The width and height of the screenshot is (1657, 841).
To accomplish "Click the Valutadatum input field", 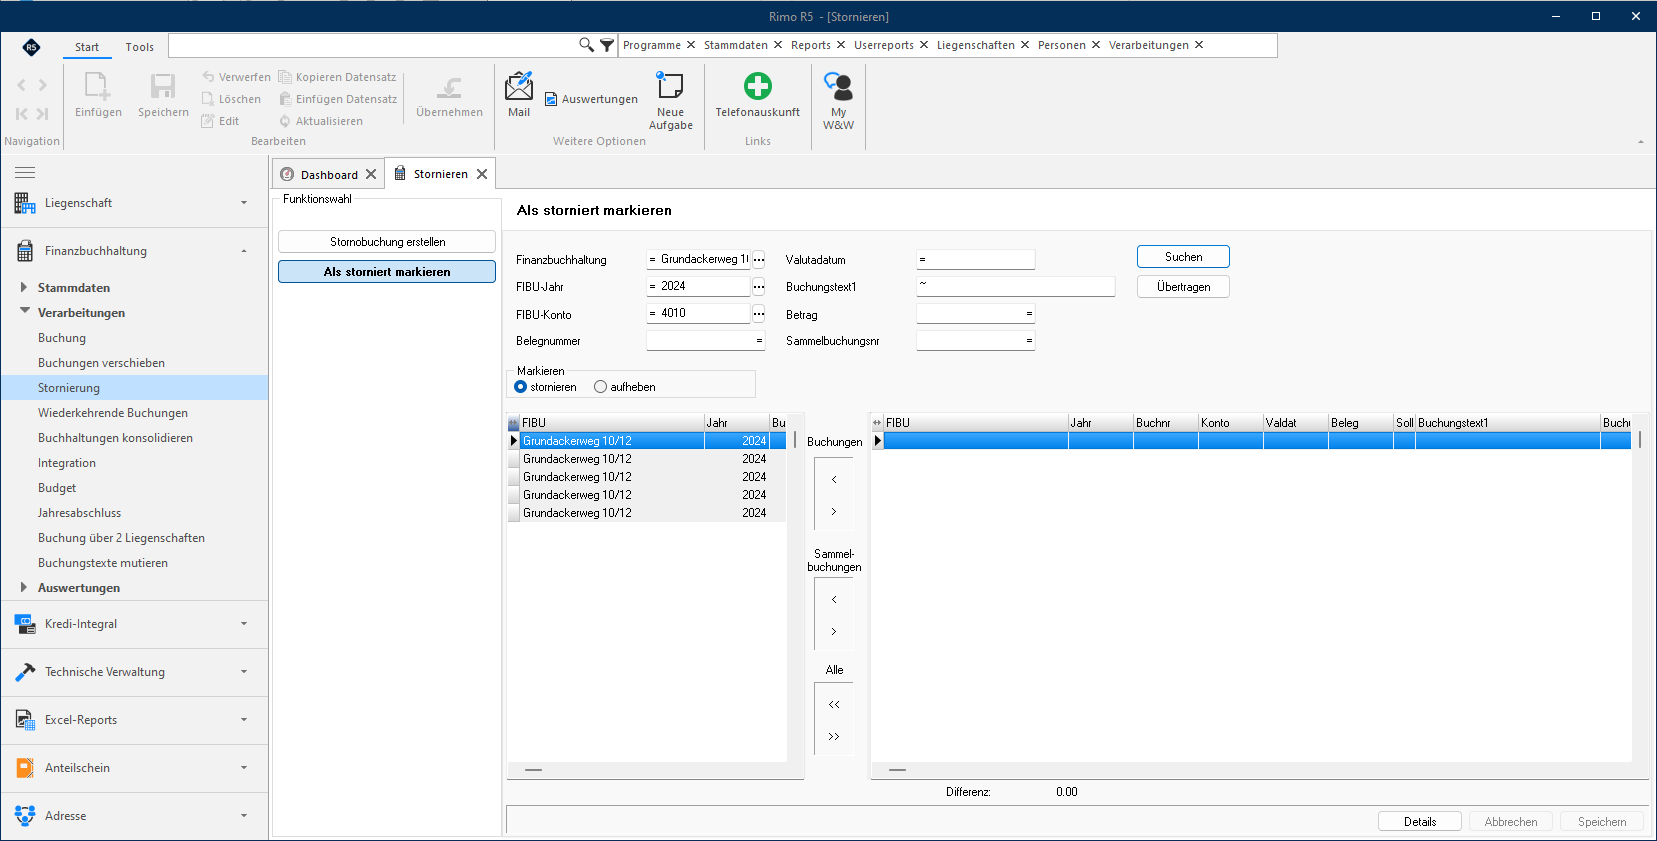I will (x=975, y=260).
